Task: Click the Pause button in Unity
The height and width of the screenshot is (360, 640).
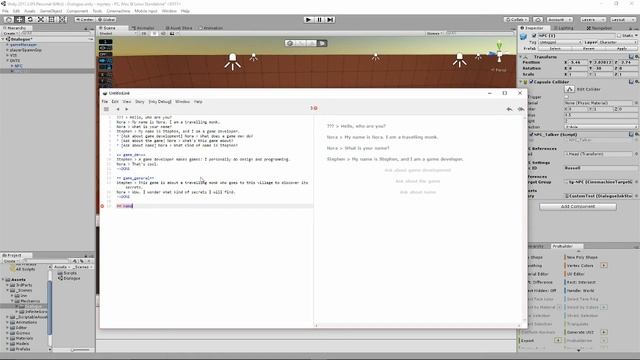Action: tap(319, 20)
